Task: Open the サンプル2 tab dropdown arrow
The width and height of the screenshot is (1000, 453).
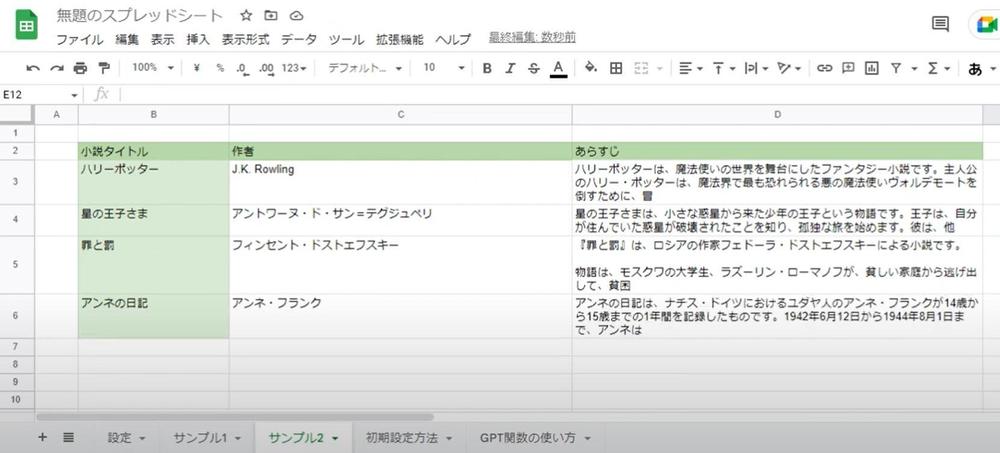Action: (334, 438)
